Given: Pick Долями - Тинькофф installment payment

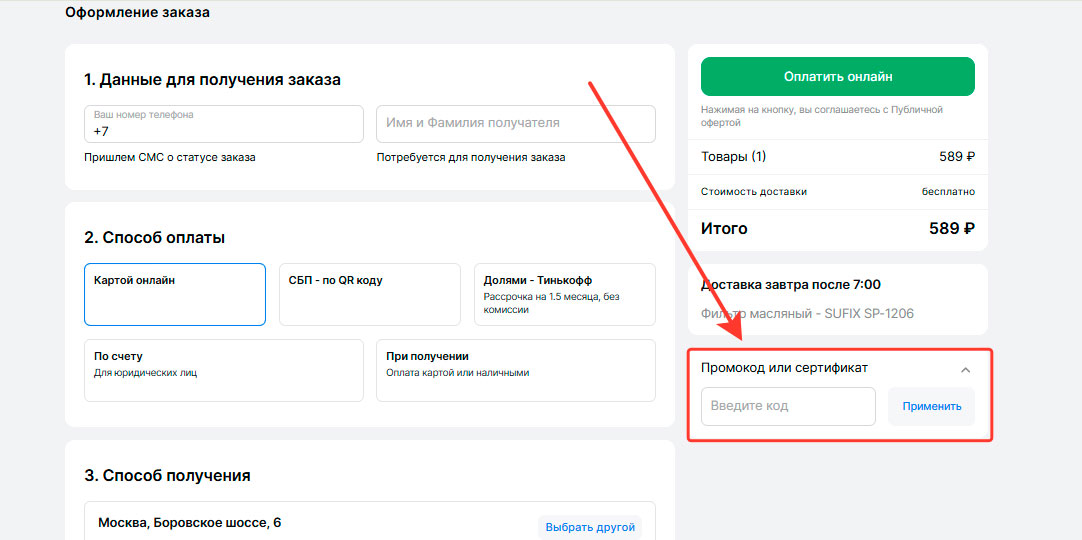Looking at the screenshot, I should [564, 294].
